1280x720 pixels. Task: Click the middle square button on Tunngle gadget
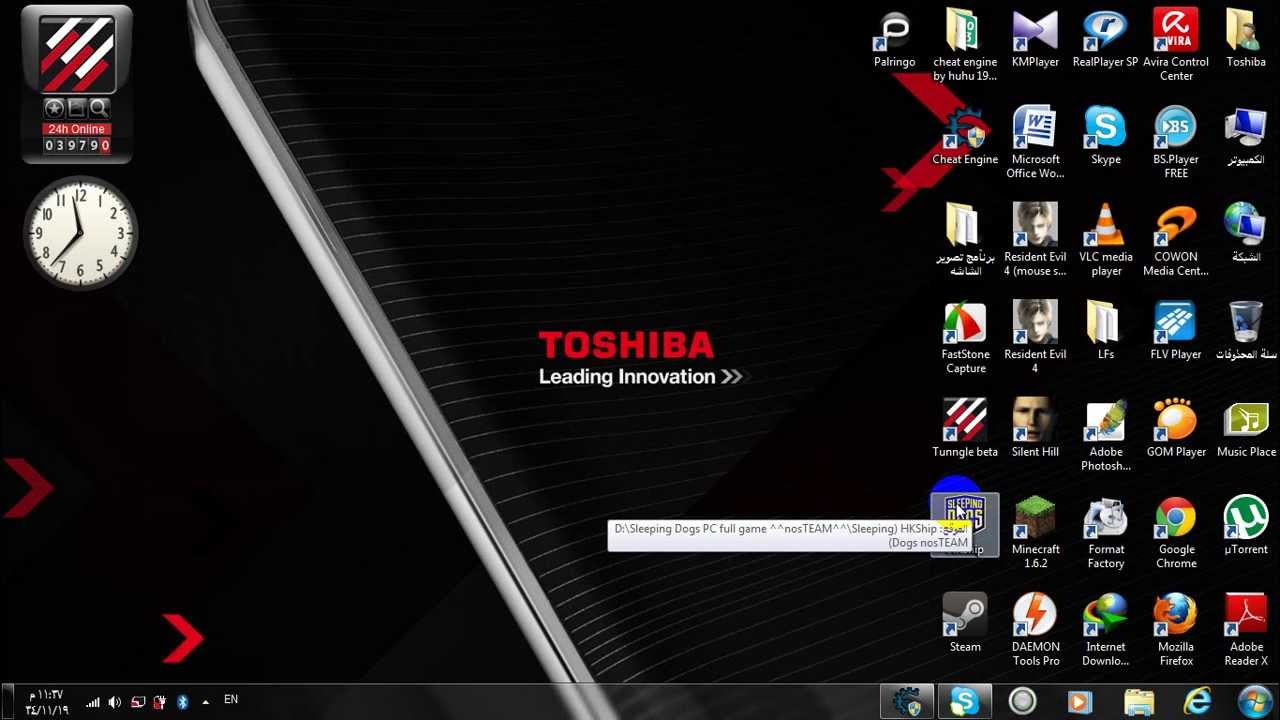pyautogui.click(x=77, y=108)
